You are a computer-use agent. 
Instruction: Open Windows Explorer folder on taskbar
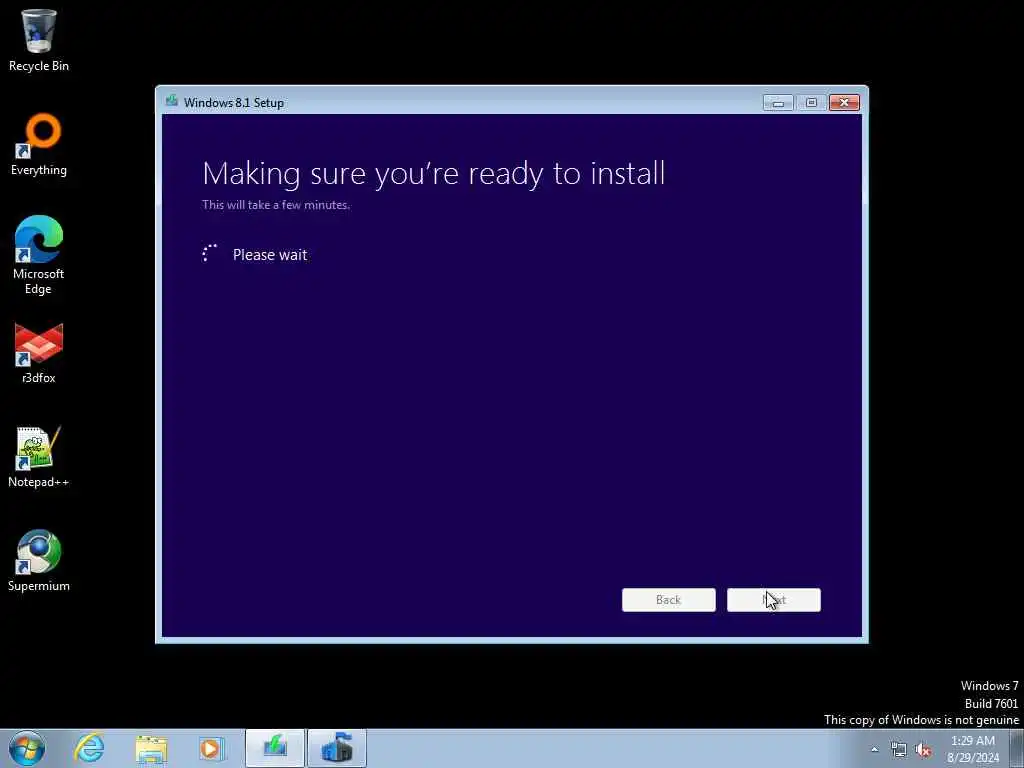point(152,748)
